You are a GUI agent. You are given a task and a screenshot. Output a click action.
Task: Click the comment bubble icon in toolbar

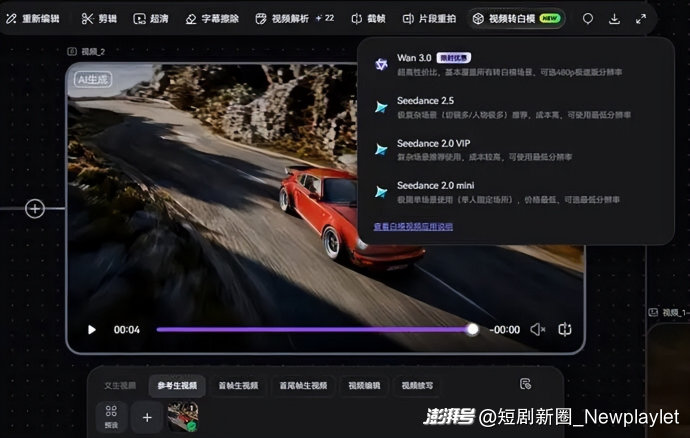point(588,18)
